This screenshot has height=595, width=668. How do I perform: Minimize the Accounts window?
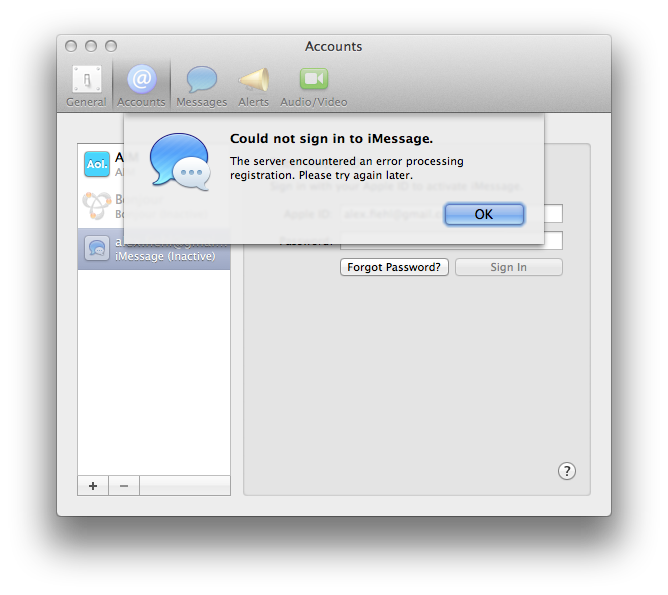click(x=91, y=46)
